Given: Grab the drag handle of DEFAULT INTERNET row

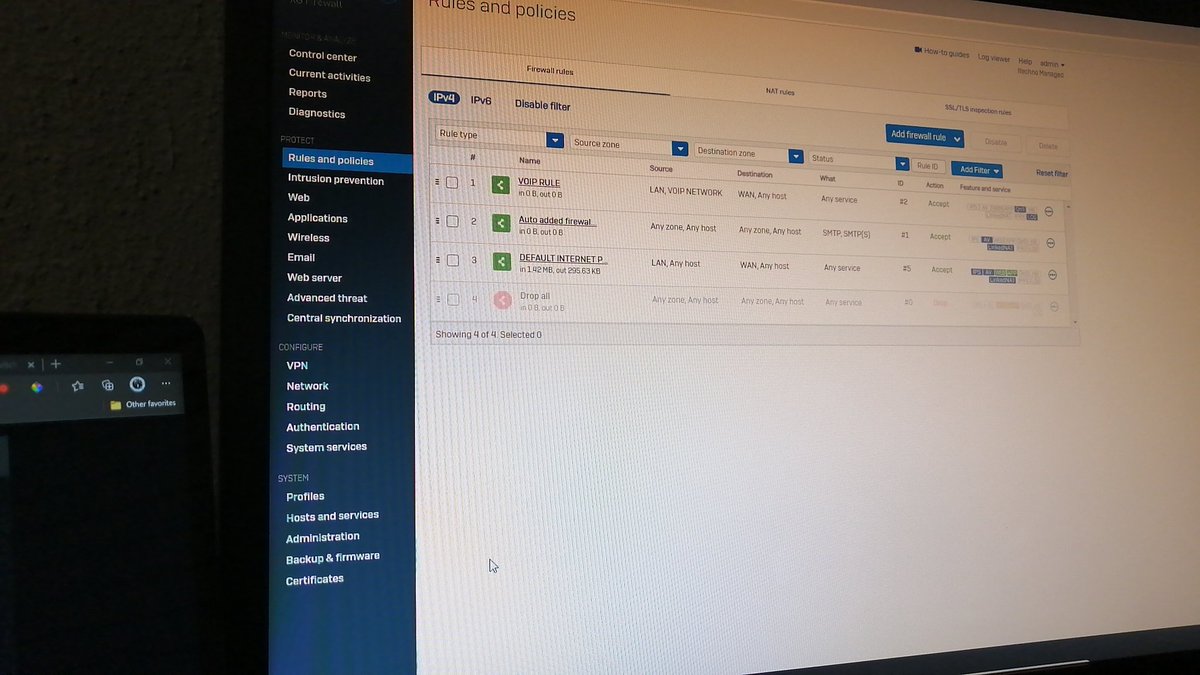Looking at the screenshot, I should click(x=437, y=260).
